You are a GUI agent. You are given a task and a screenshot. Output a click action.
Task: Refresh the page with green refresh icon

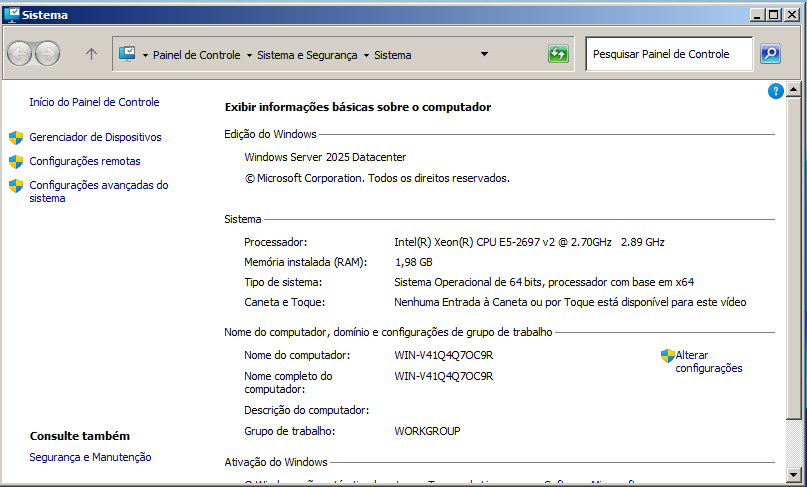click(558, 54)
